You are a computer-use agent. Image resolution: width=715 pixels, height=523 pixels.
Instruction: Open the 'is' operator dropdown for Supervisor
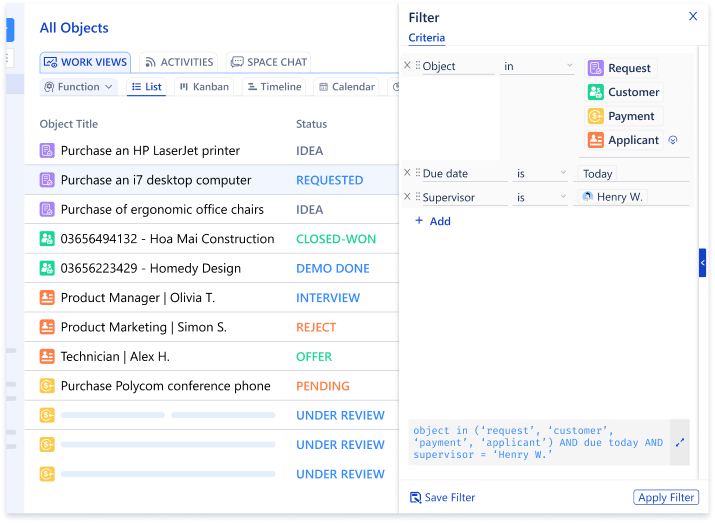[x=540, y=198]
